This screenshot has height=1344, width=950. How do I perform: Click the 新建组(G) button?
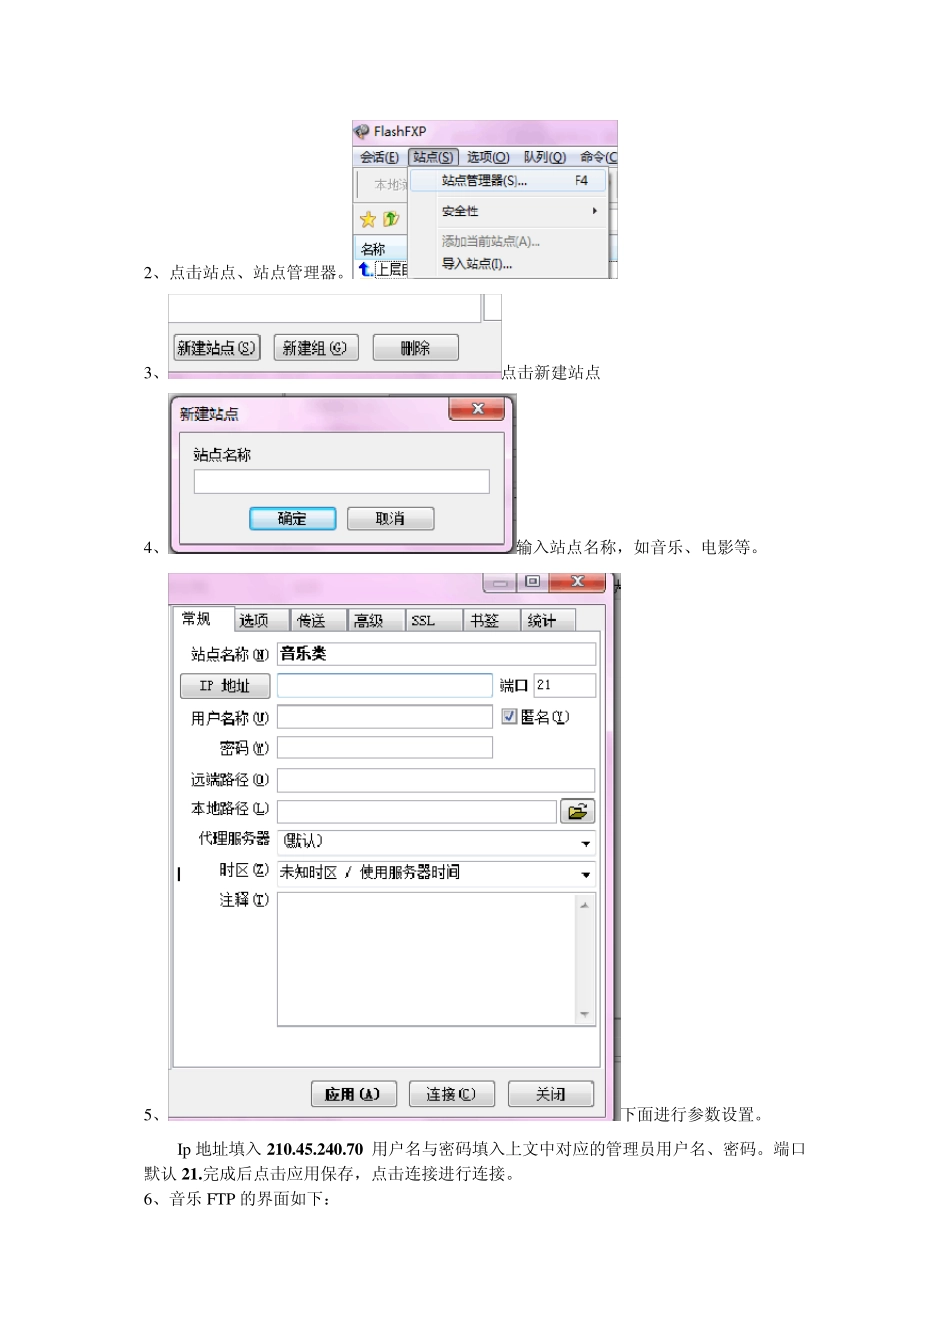click(x=315, y=347)
